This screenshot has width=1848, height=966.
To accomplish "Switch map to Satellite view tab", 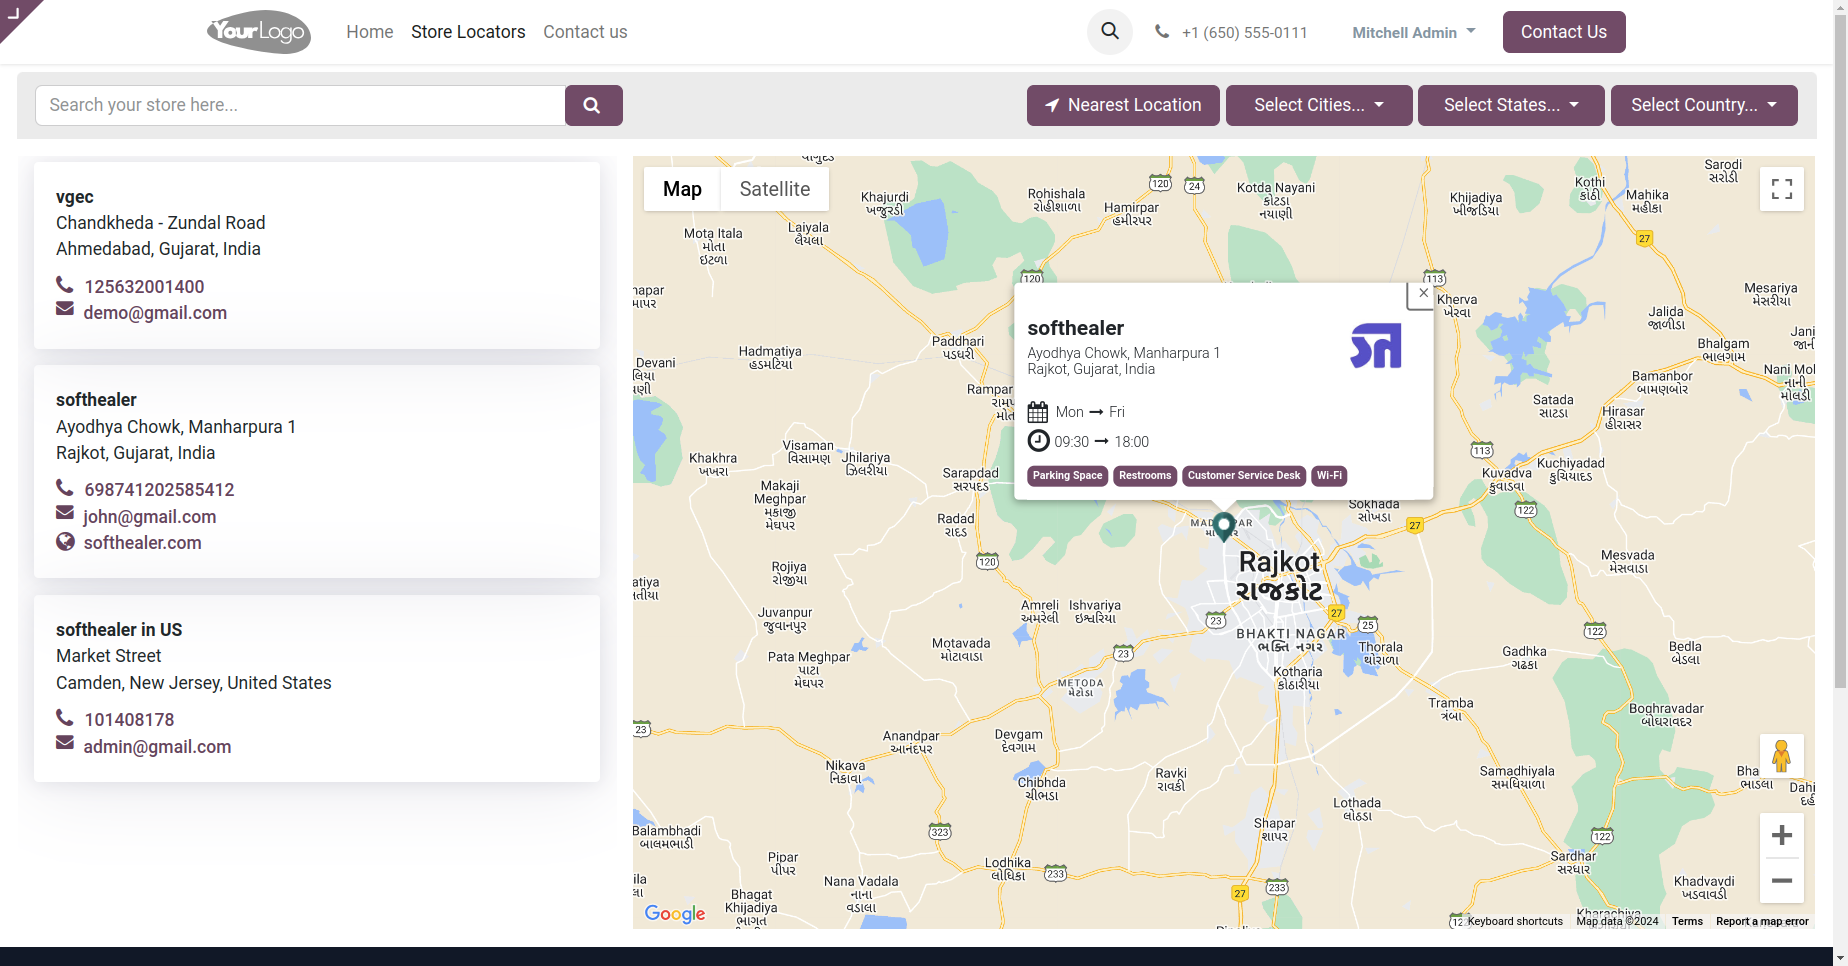I will coord(774,189).
